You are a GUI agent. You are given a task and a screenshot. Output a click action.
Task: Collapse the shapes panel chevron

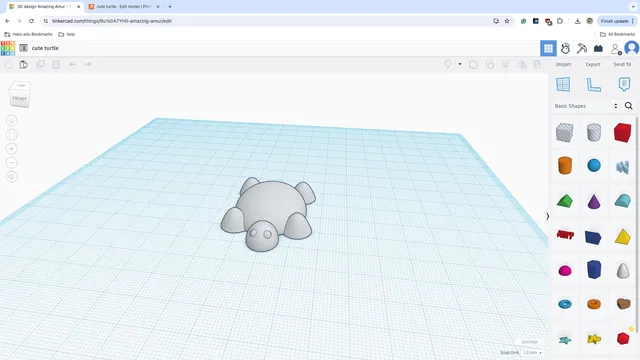tap(548, 216)
